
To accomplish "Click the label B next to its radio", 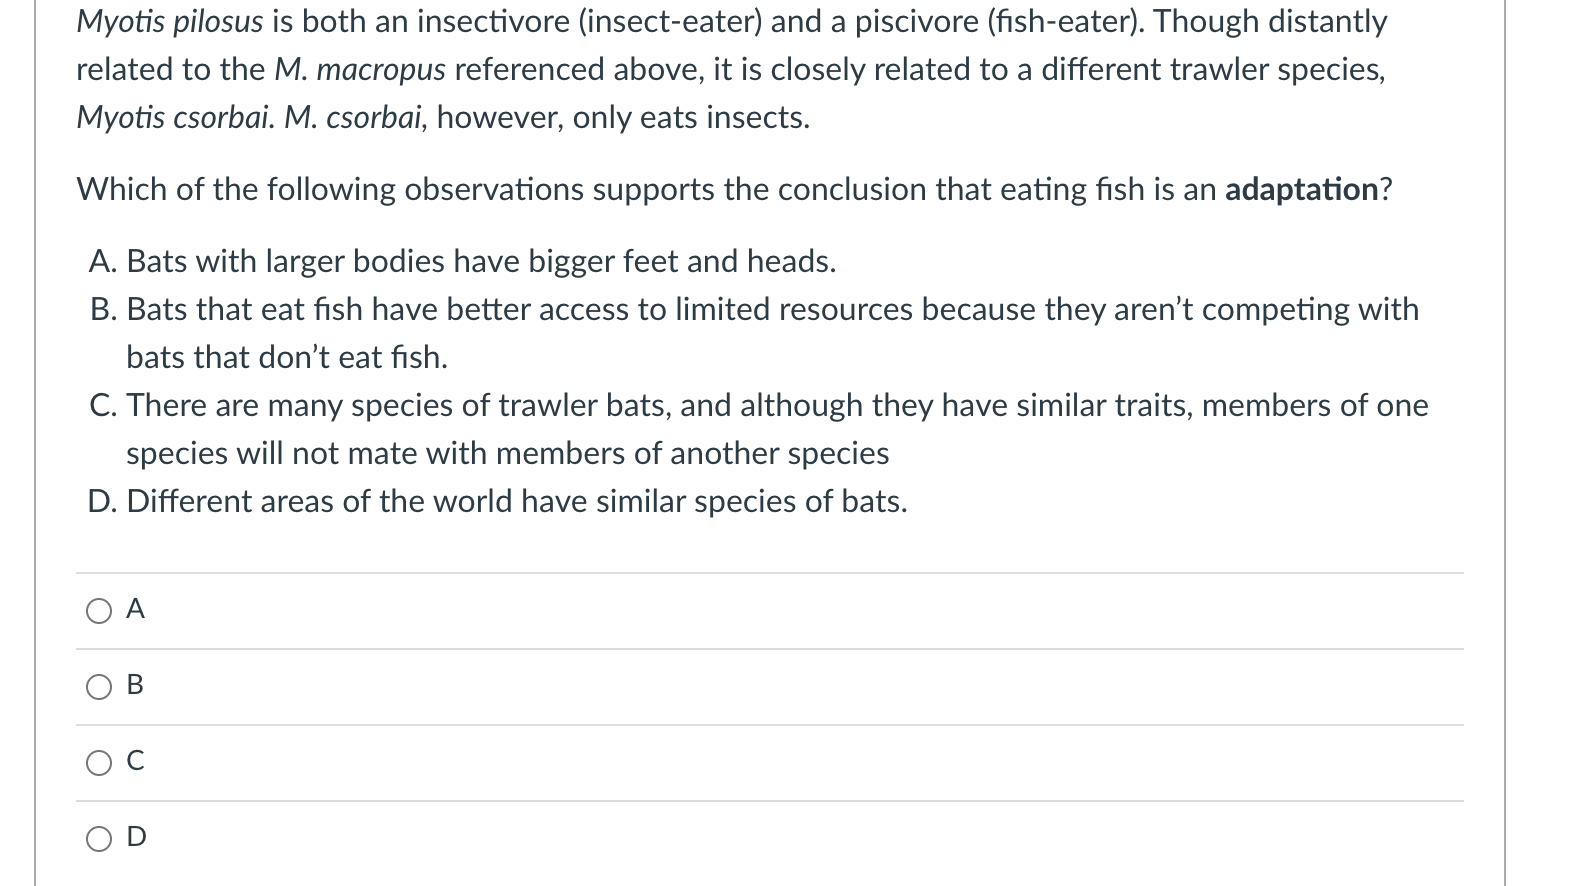I will (135, 686).
